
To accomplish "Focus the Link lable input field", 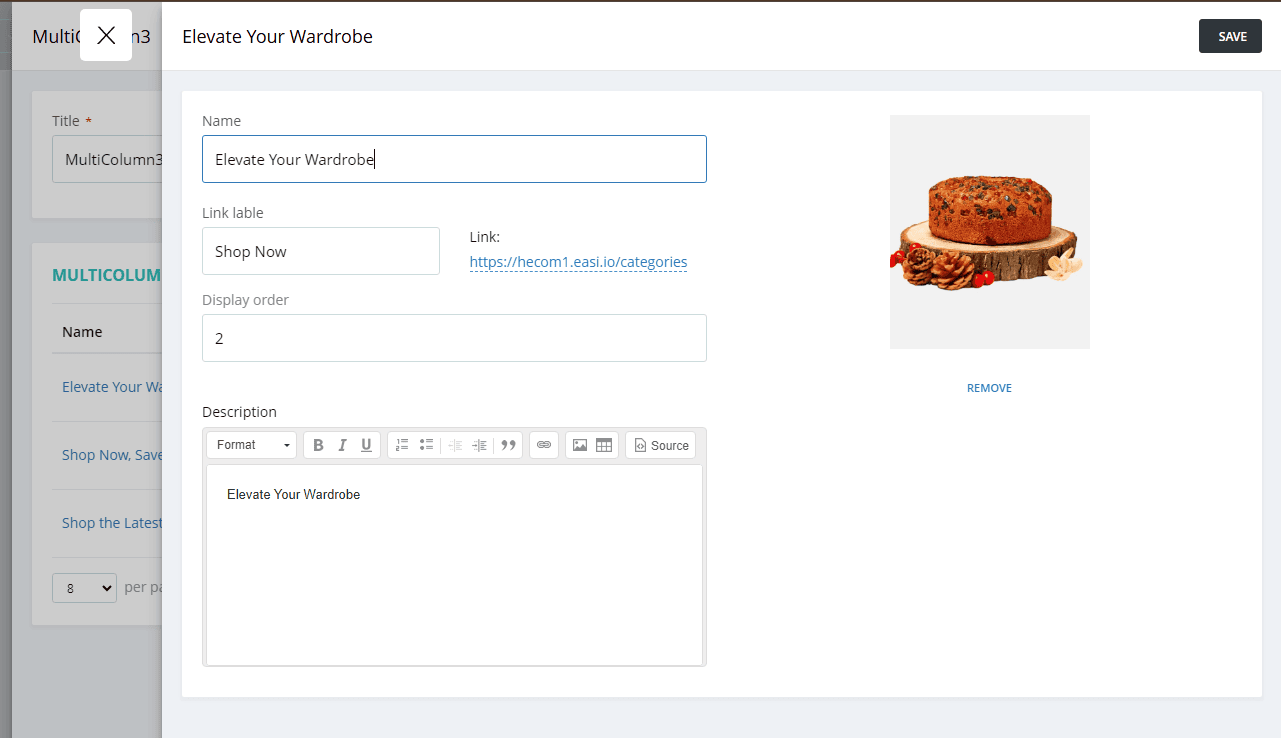I will click(320, 251).
